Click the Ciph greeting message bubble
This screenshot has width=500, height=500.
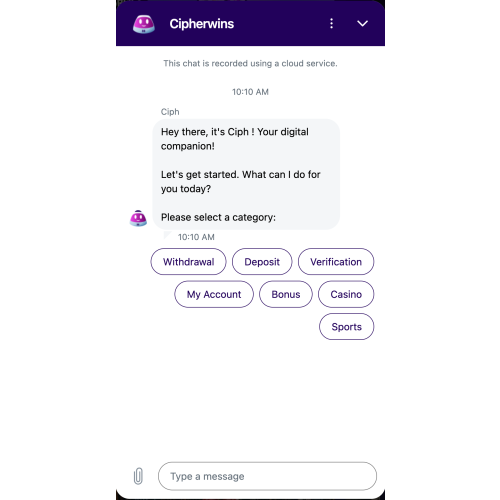(246, 174)
